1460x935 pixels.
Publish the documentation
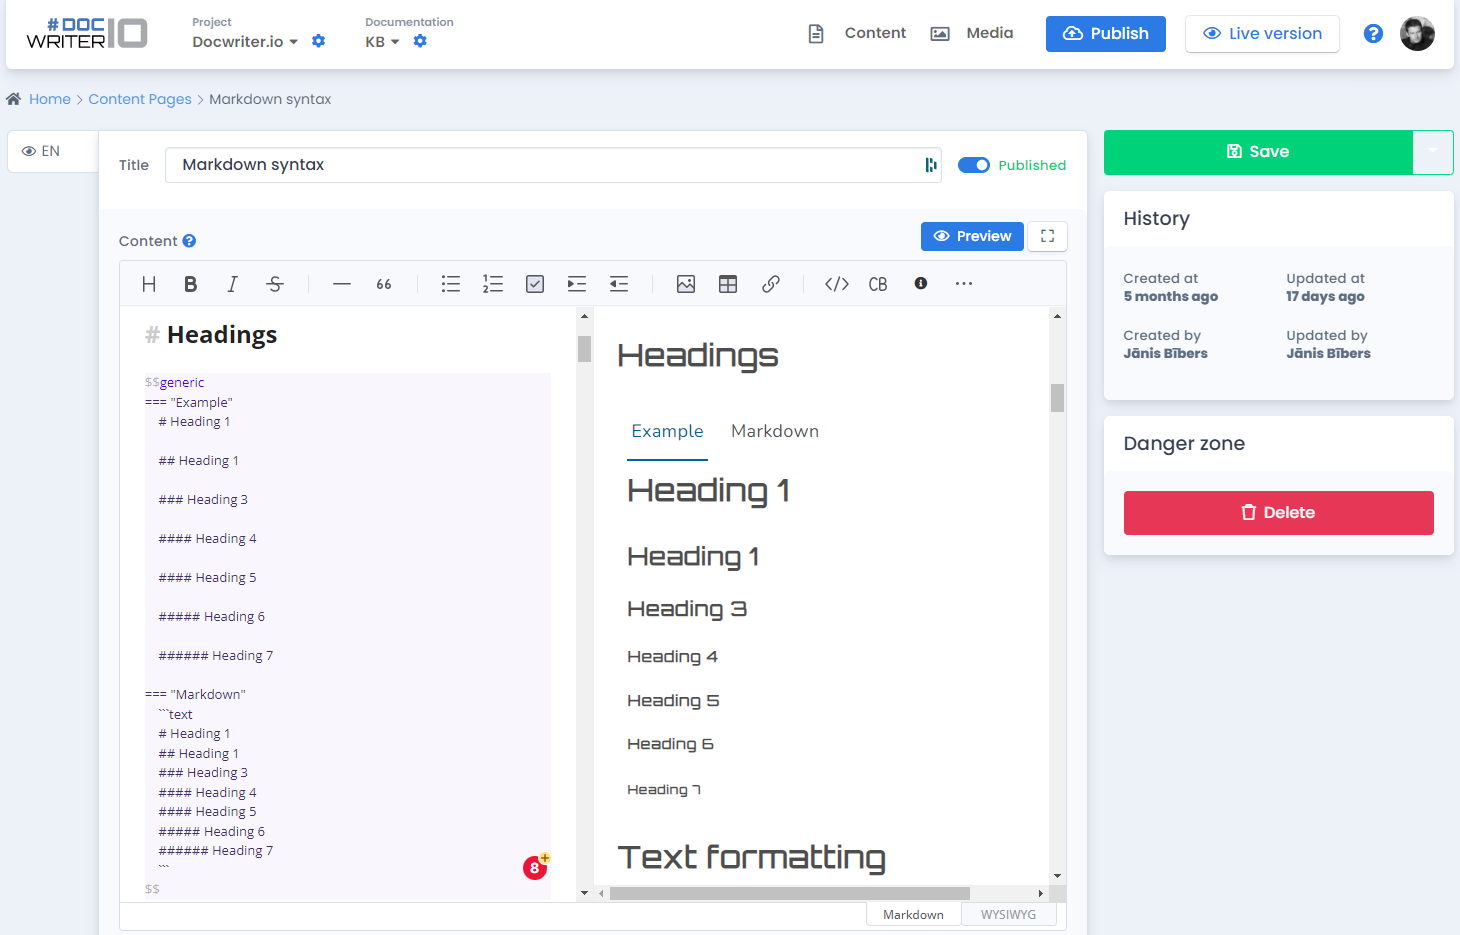pyautogui.click(x=1105, y=33)
